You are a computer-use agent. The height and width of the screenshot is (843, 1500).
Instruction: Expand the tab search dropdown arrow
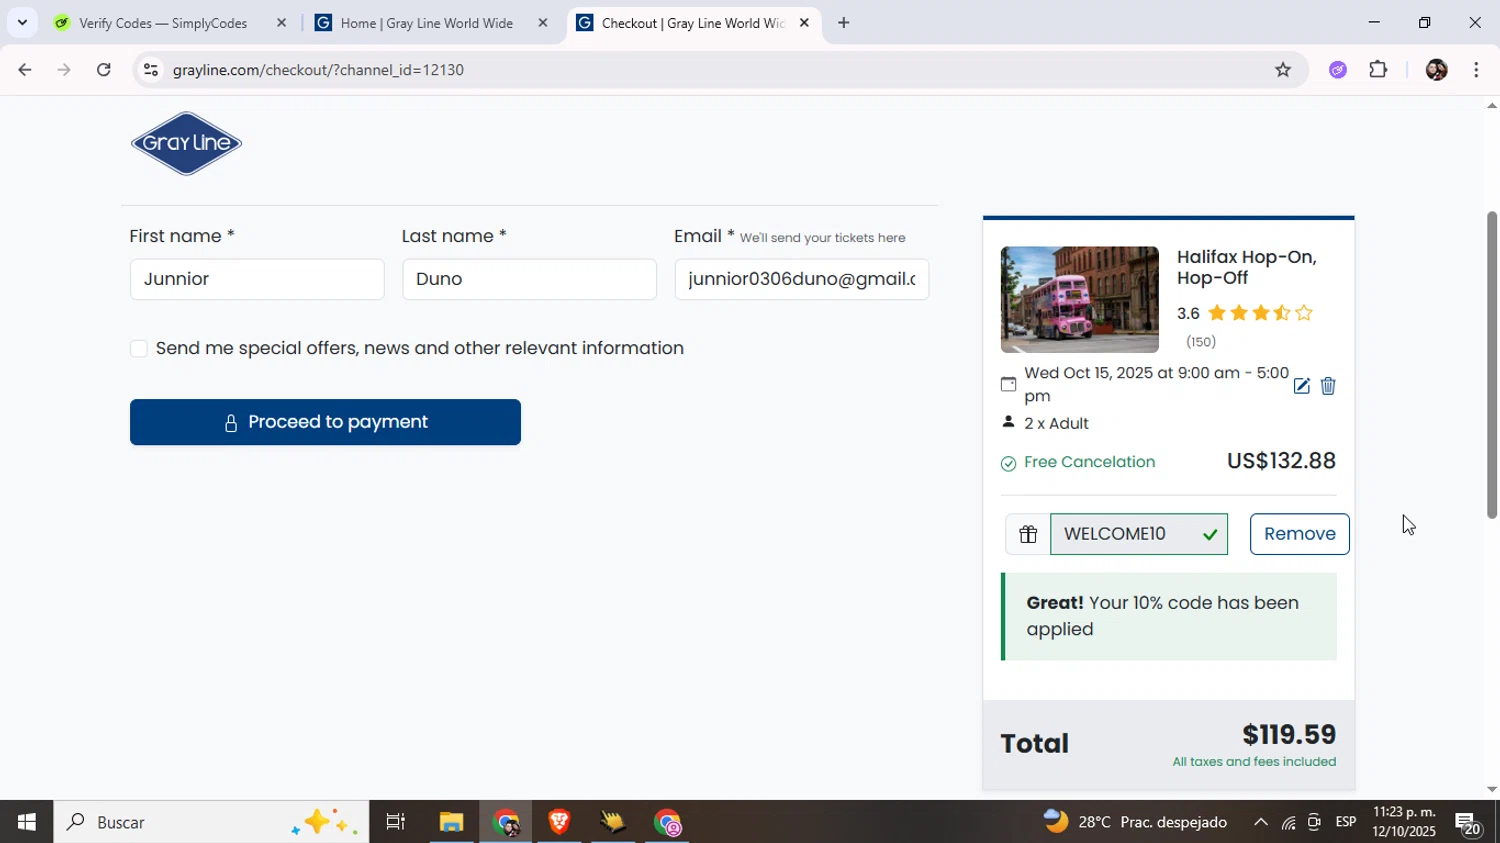22,23
